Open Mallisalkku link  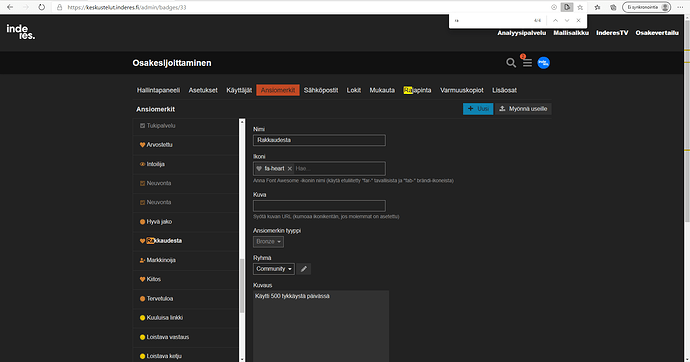(571, 33)
